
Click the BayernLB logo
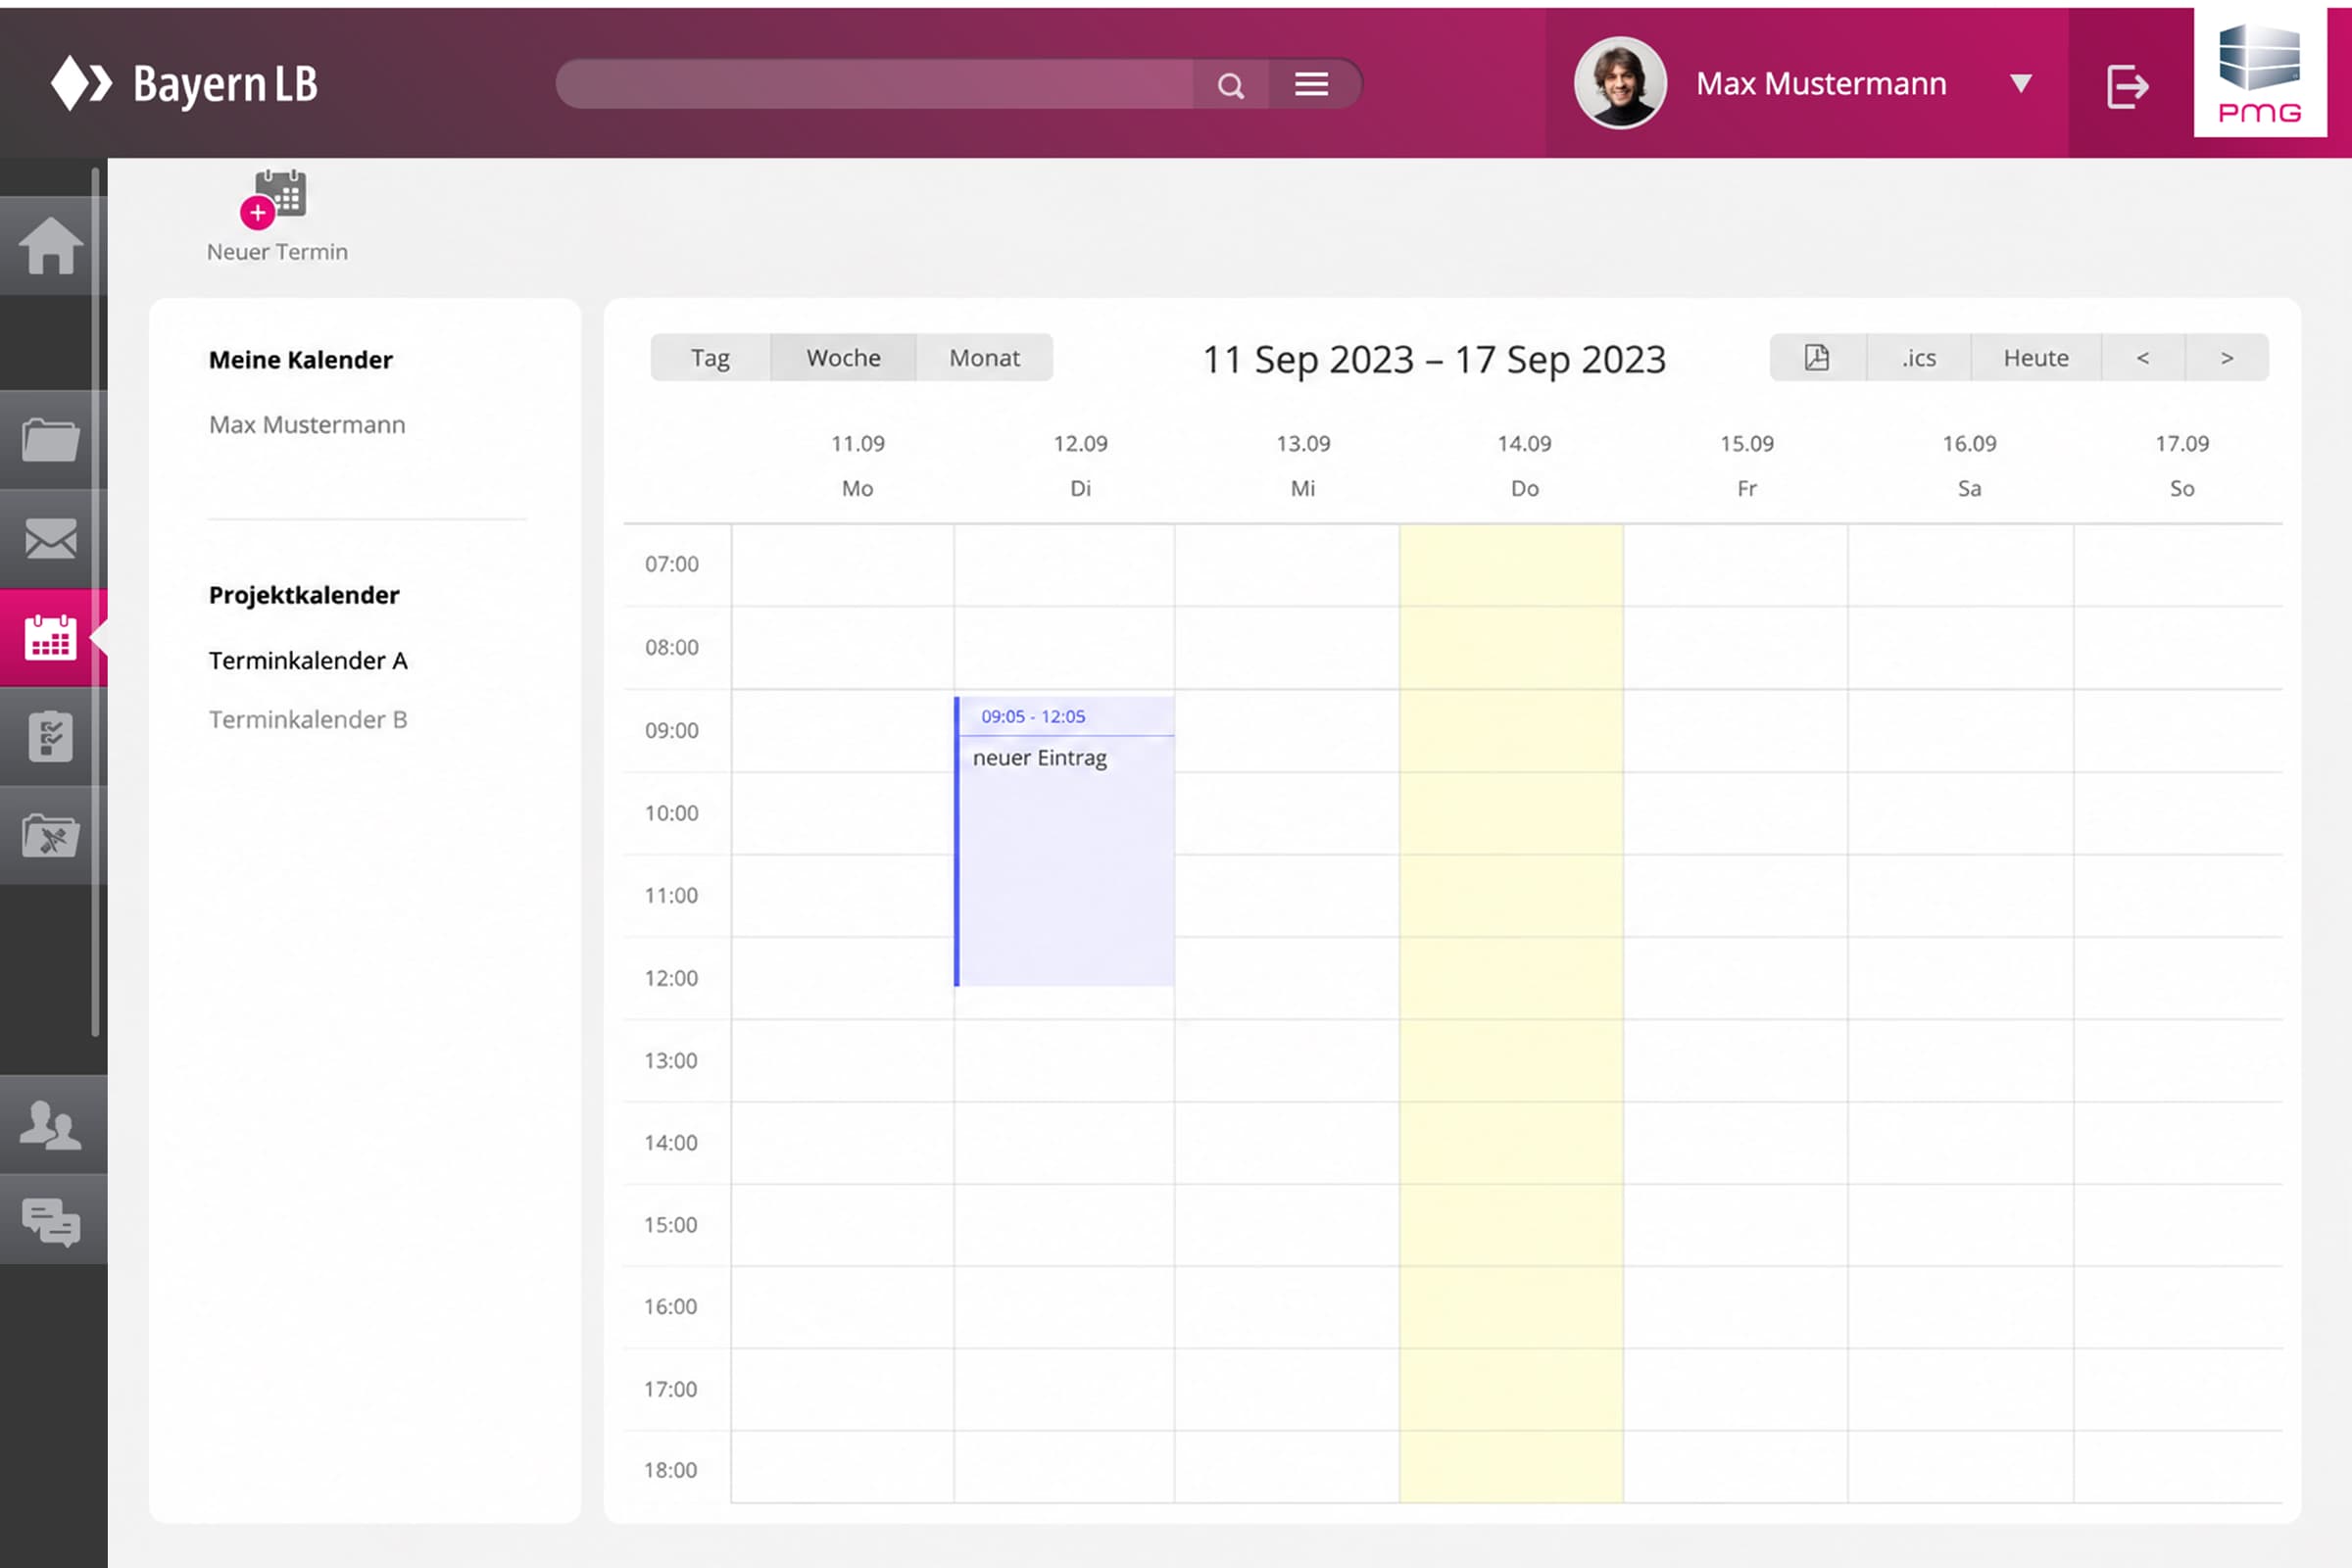pos(185,84)
